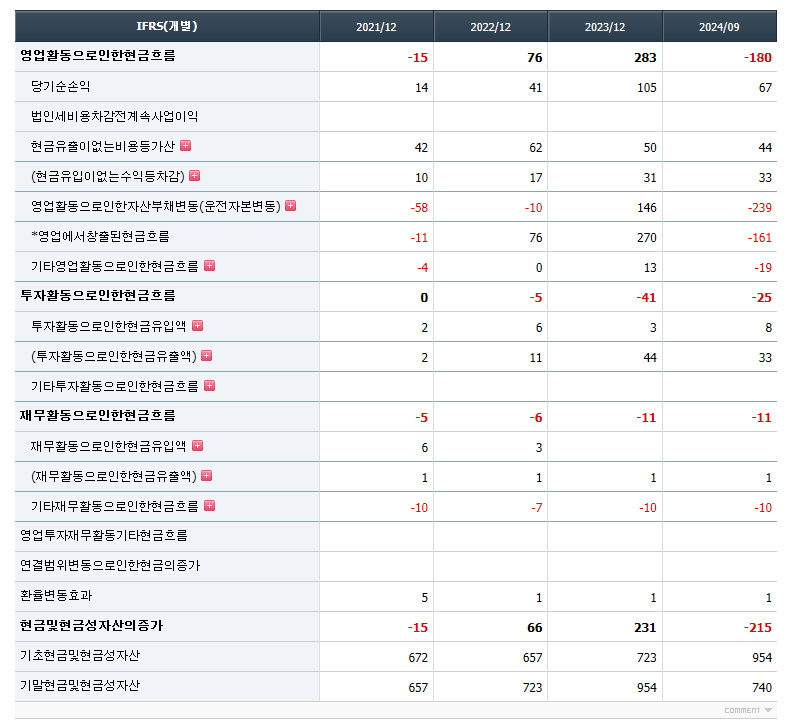Click the -239 working capital change value
787x726 pixels.
(x=759, y=208)
